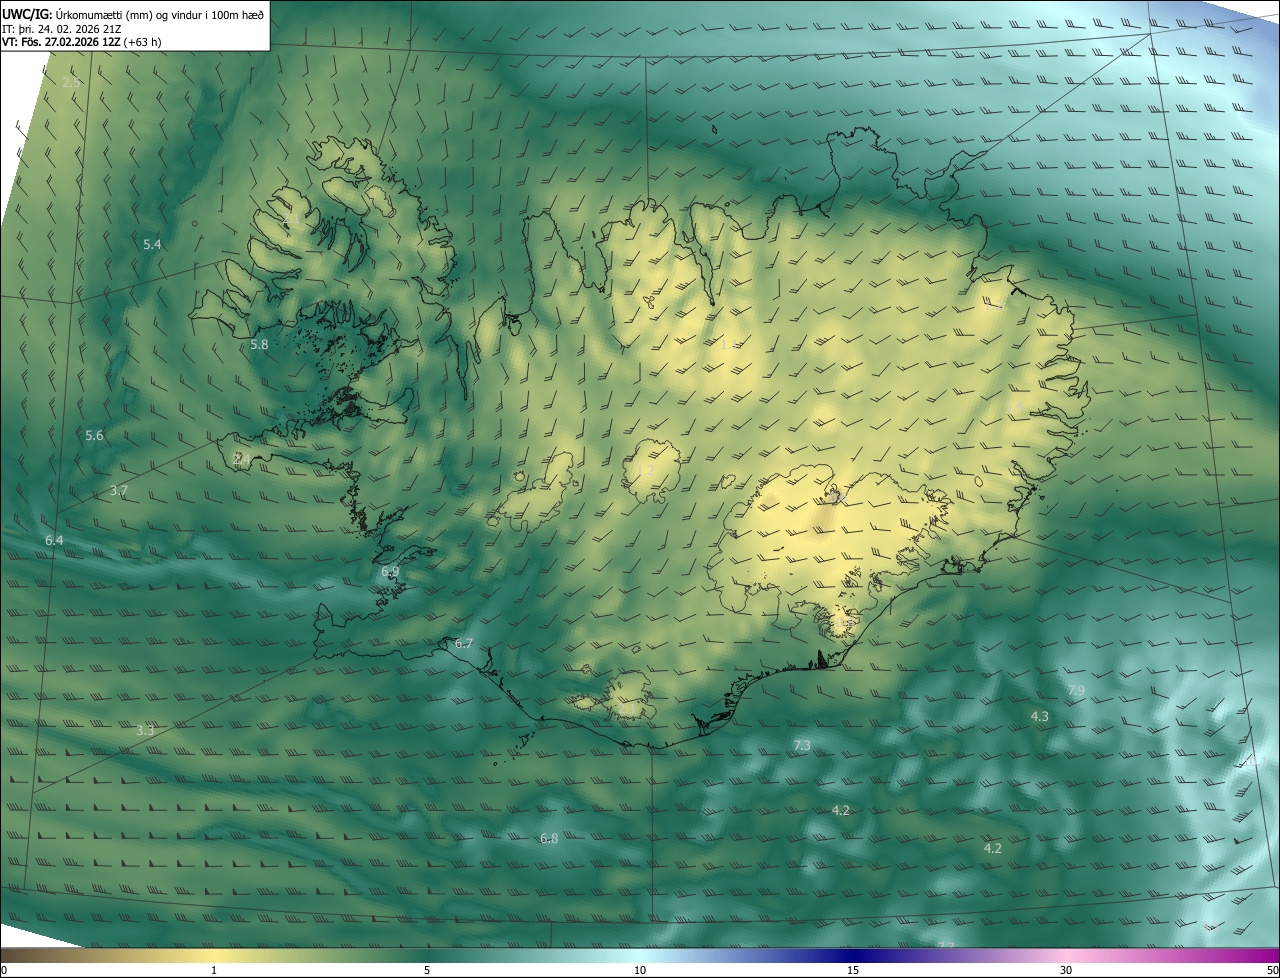1280x978 pixels.
Task: Click the IT initial time line
Action: (62, 28)
